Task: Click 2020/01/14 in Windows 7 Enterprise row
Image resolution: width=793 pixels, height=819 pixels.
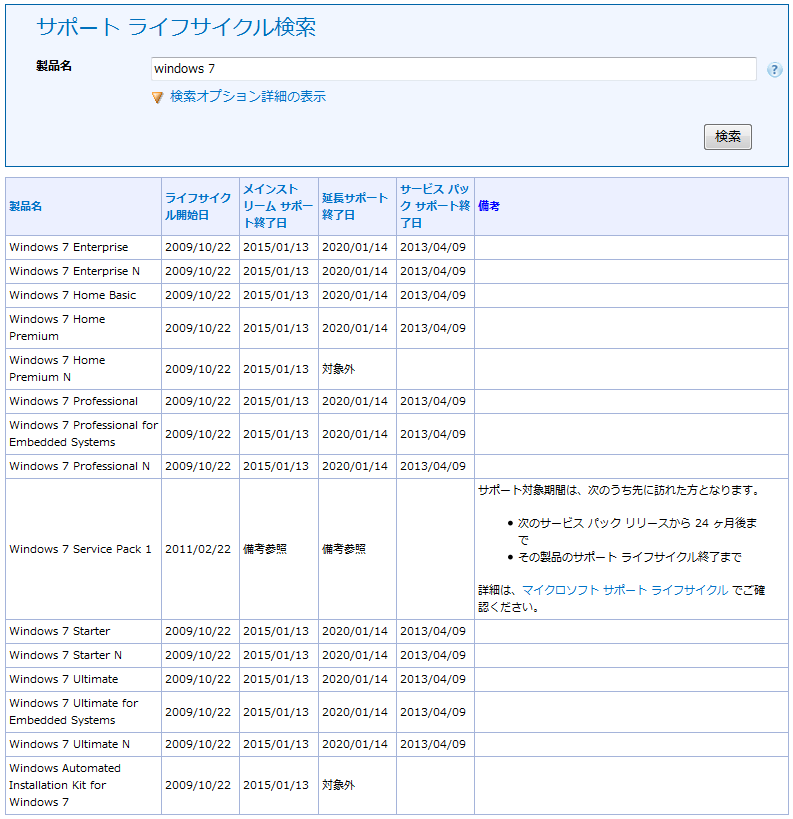Action: pos(355,247)
